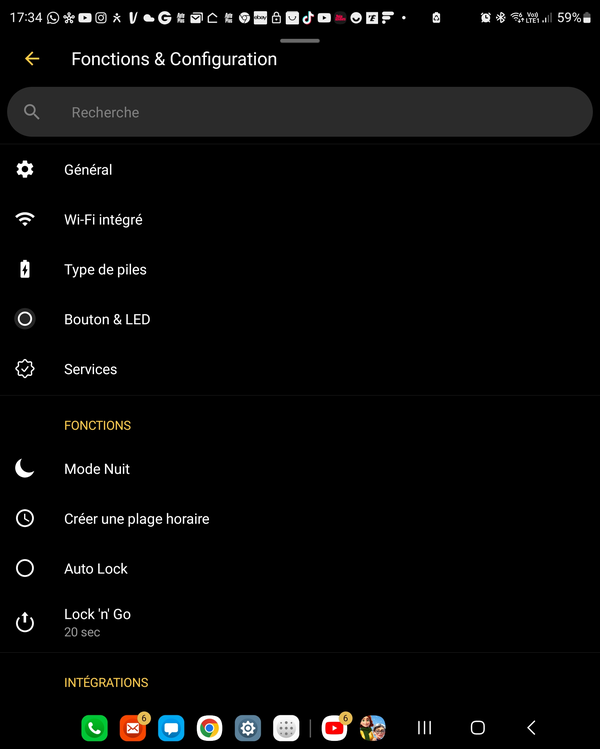This screenshot has width=600, height=749.
Task: Click the Recherche search field
Action: coord(300,112)
